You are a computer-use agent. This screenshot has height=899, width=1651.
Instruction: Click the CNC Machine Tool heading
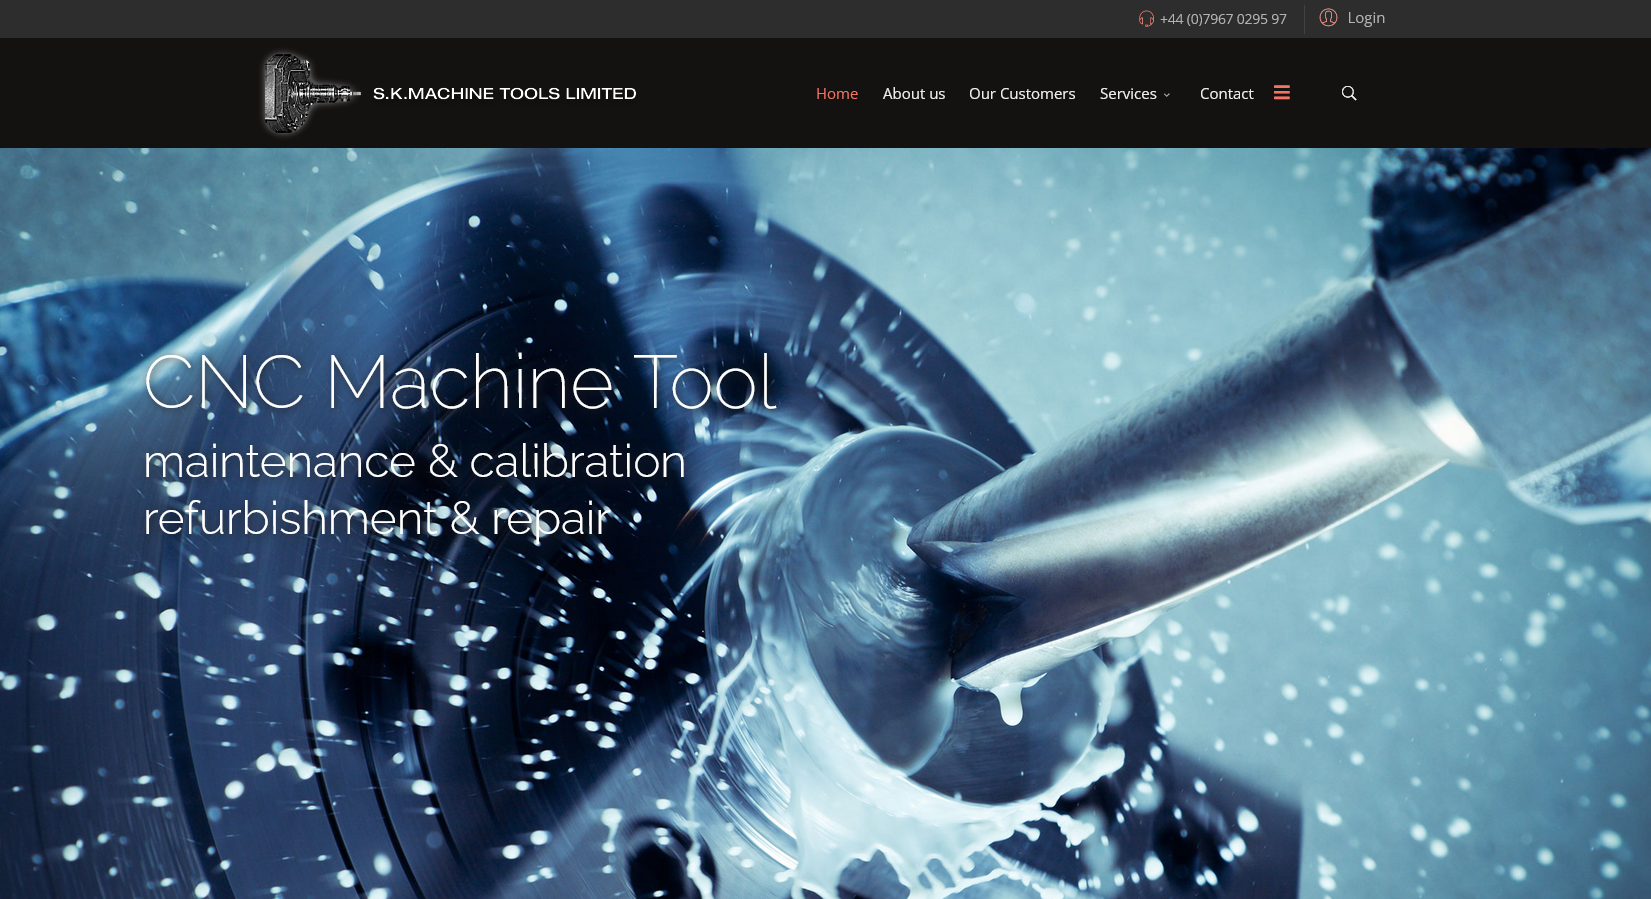point(459,382)
